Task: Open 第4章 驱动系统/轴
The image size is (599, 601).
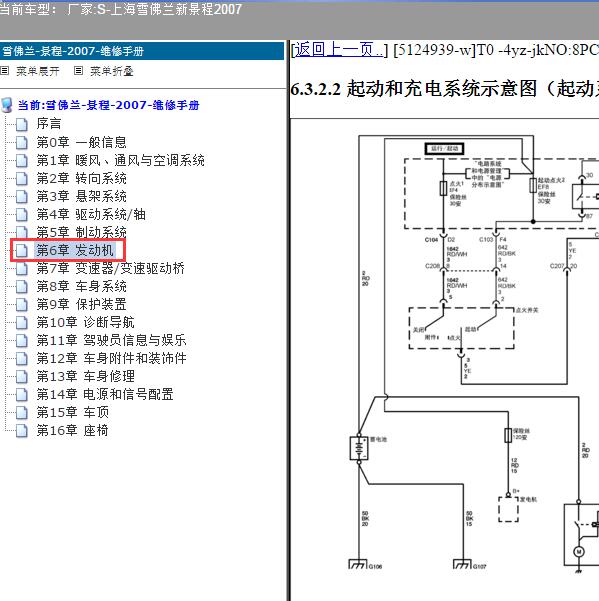Action: tap(91, 214)
